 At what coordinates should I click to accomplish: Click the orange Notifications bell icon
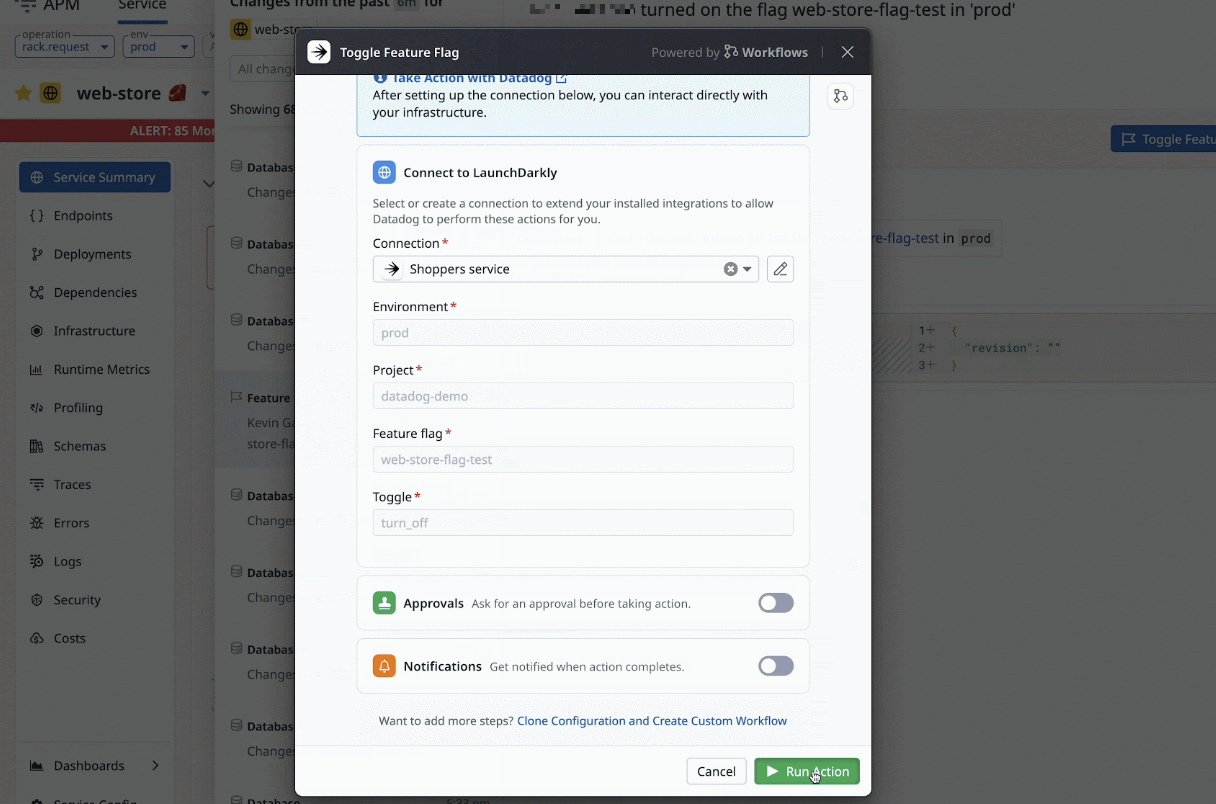pyautogui.click(x=384, y=666)
